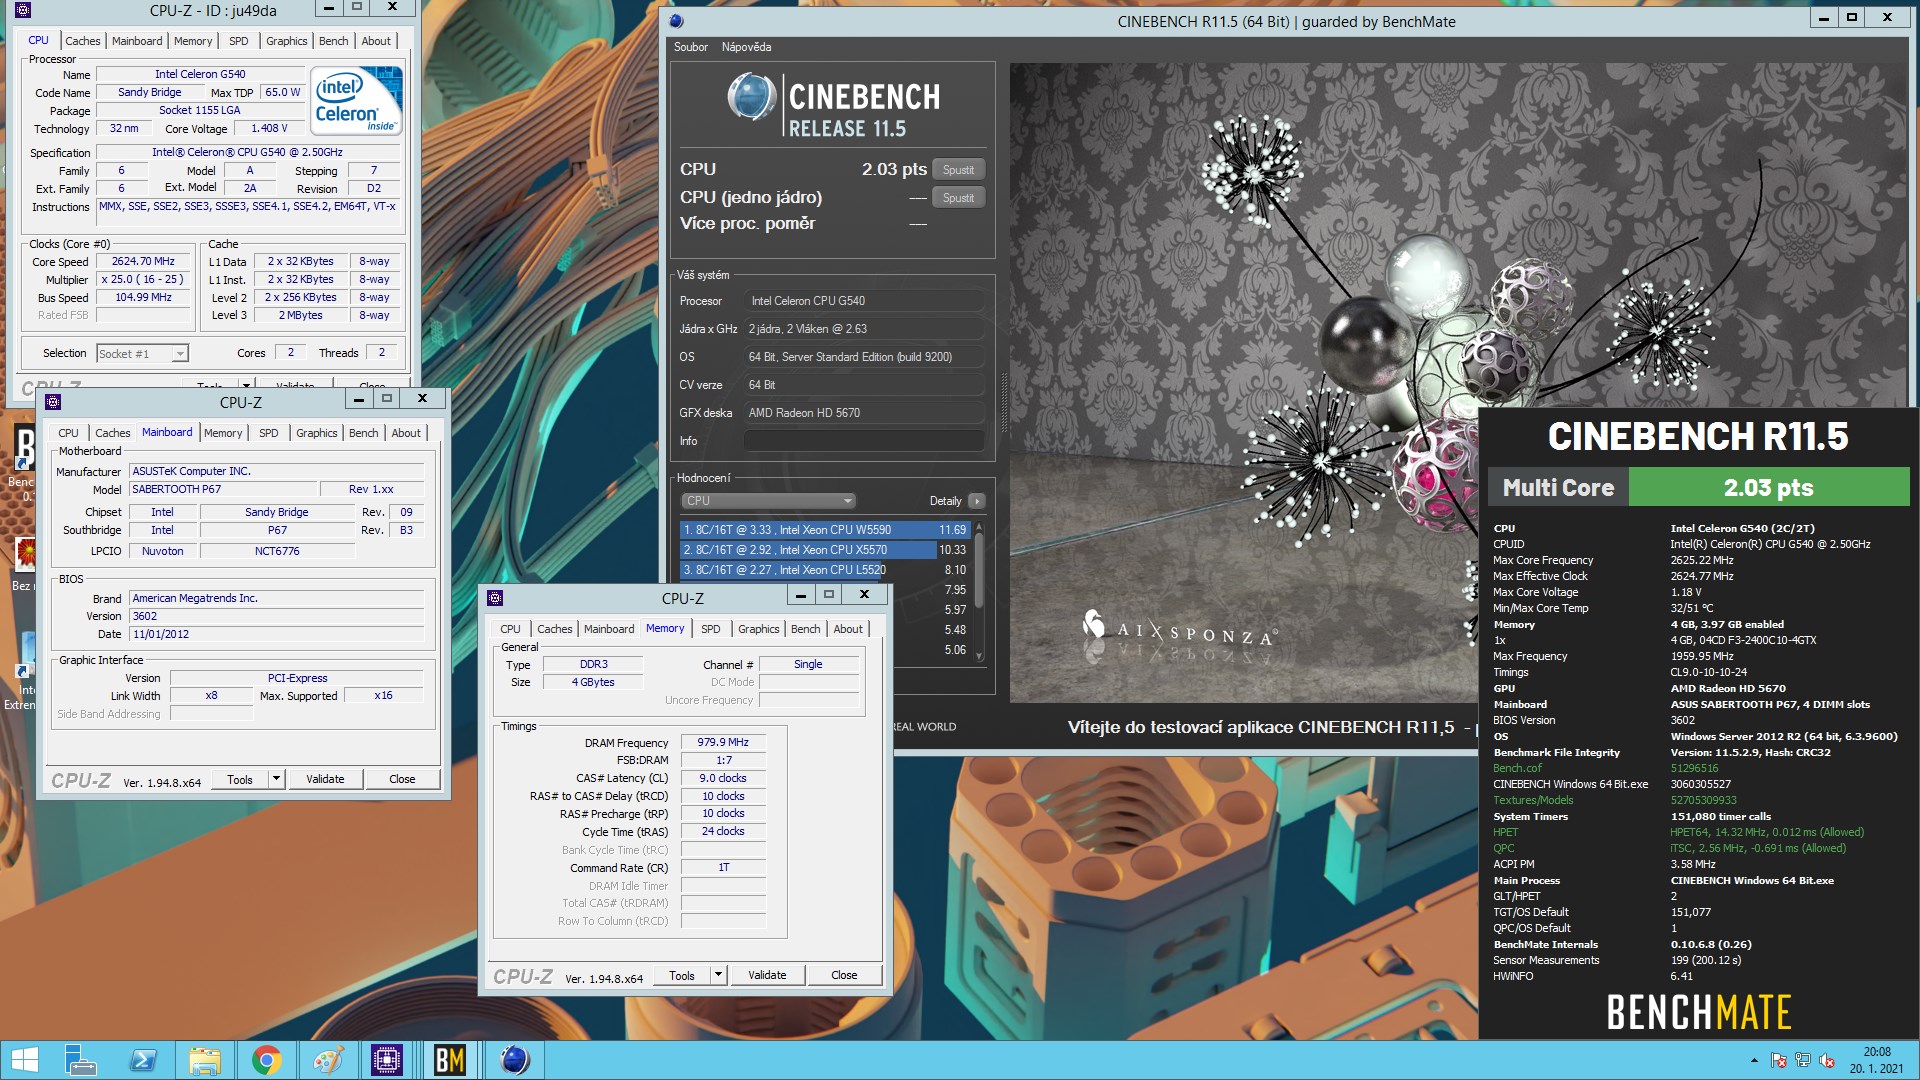Click CPU-Z Memory window title icon
The width and height of the screenshot is (1920, 1080).
pyautogui.click(x=495, y=598)
